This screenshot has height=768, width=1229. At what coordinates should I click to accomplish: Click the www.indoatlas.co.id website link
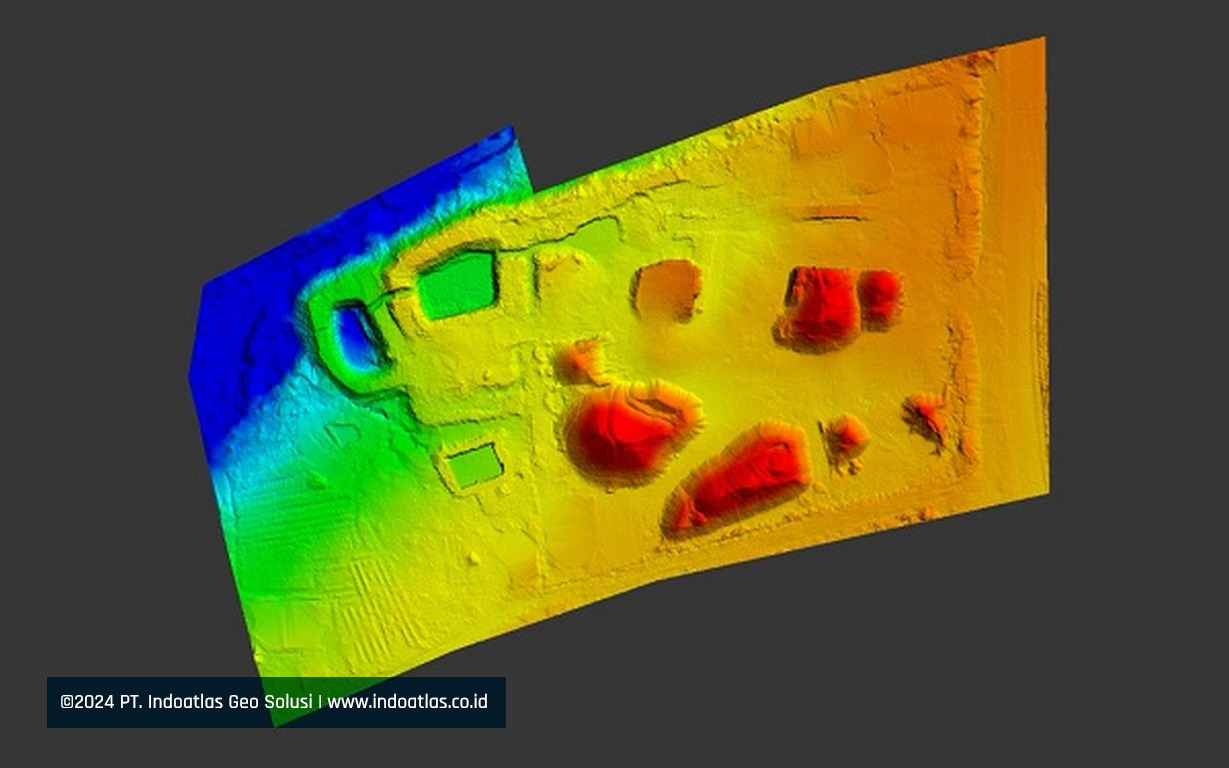408,702
